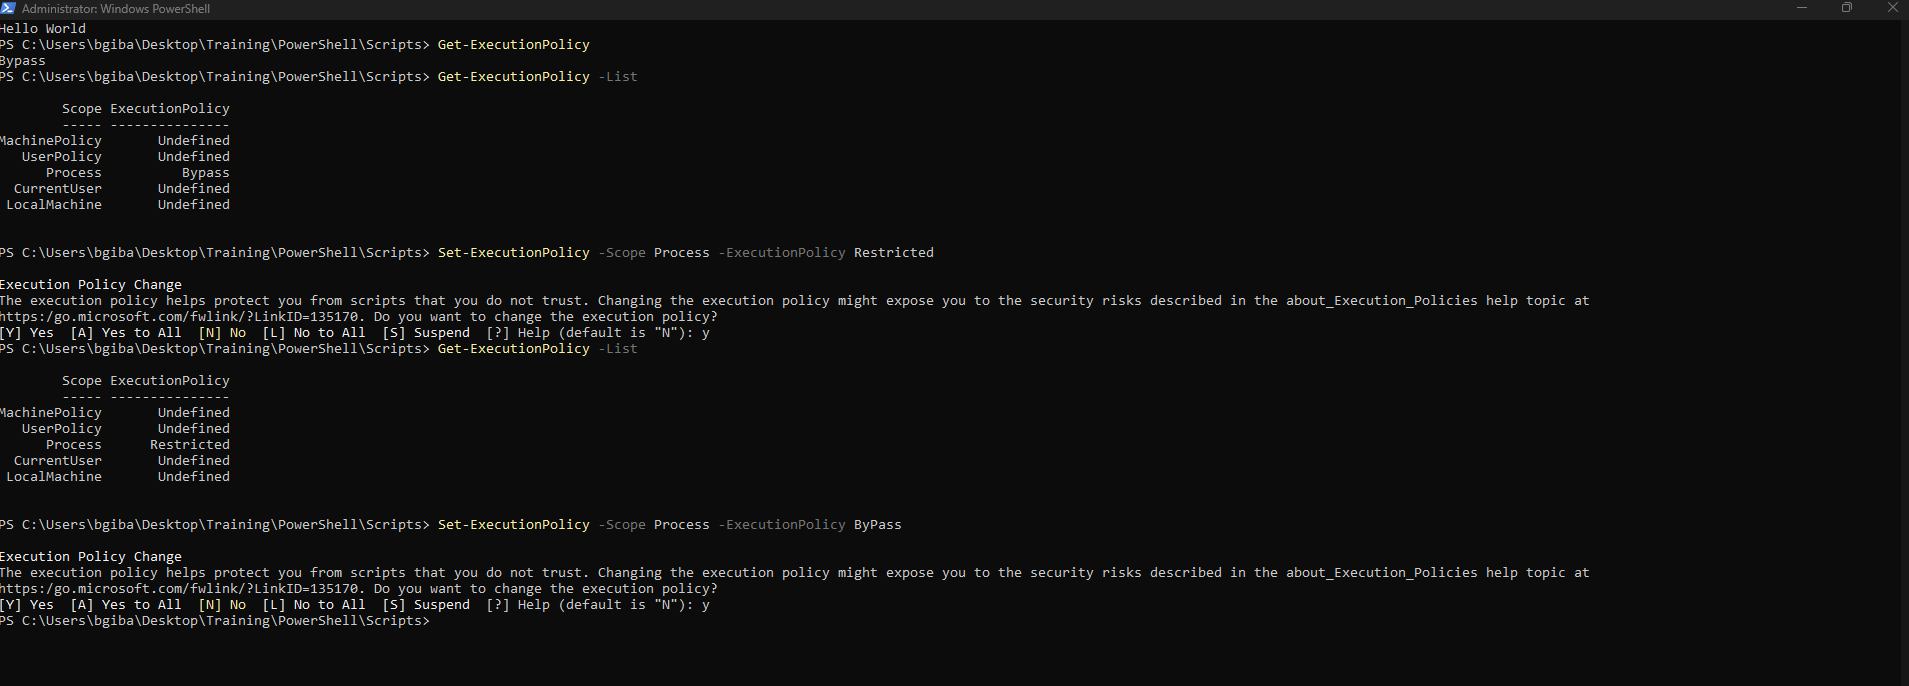
Task: Click the Scope ExecutionPolicy column header
Action: pyautogui.click(x=146, y=108)
